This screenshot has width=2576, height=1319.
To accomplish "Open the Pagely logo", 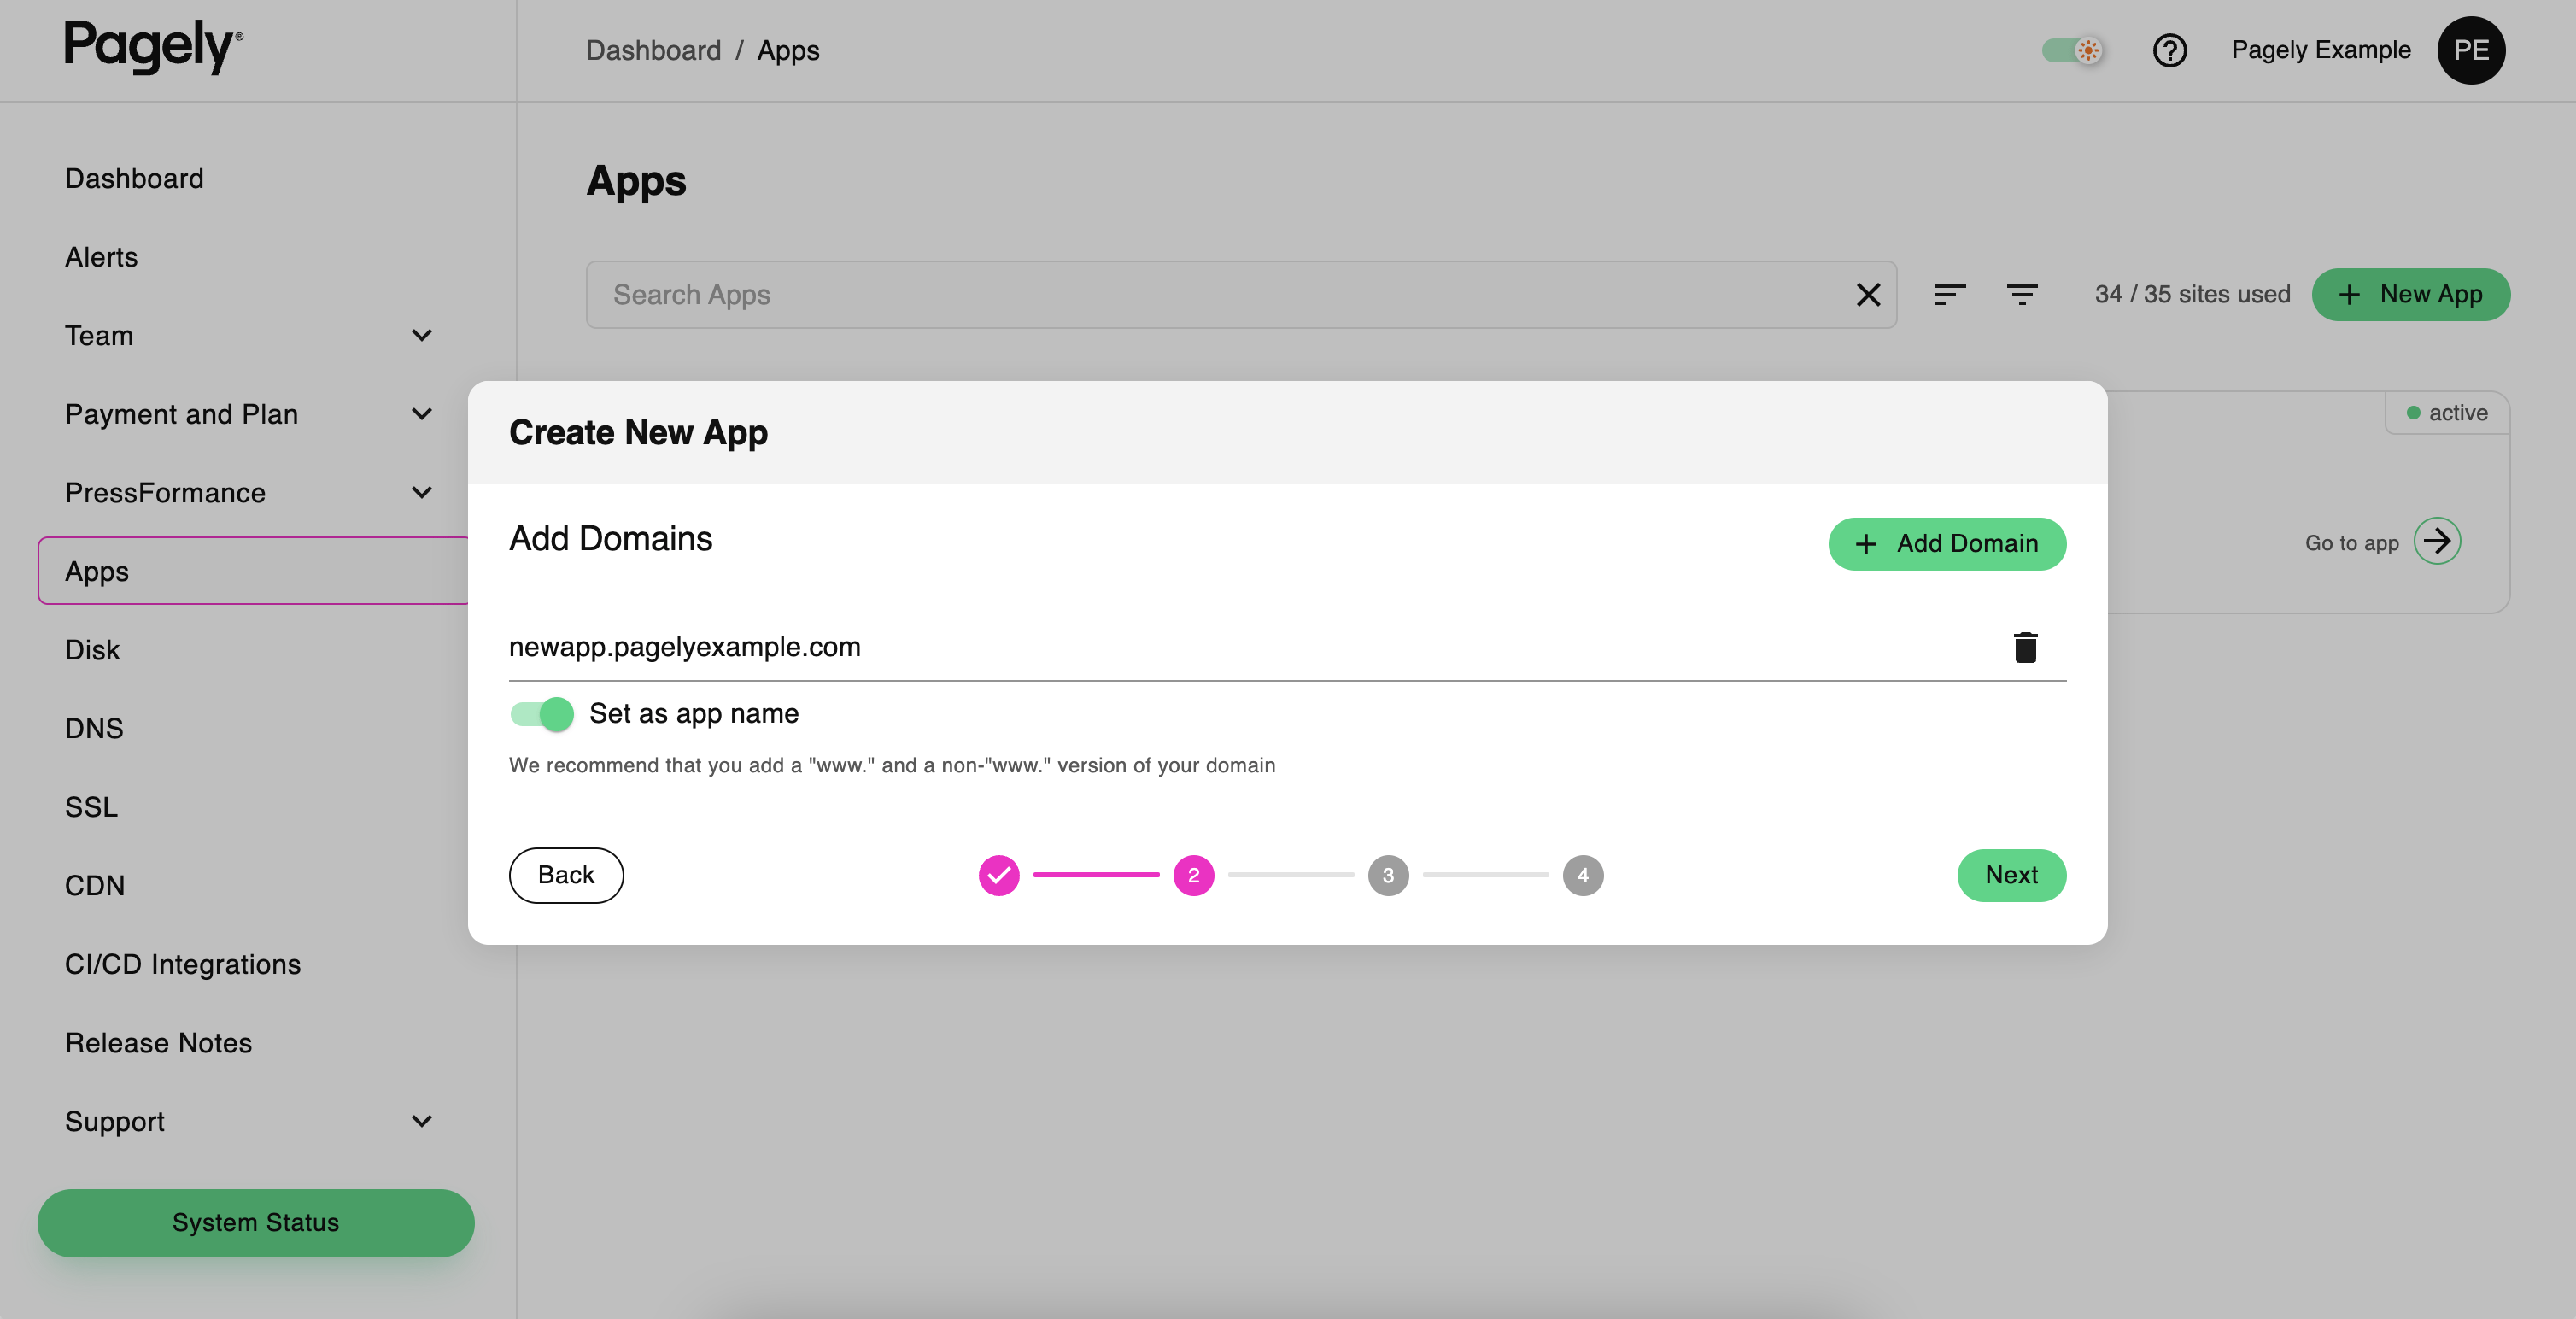I will pyautogui.click(x=152, y=48).
